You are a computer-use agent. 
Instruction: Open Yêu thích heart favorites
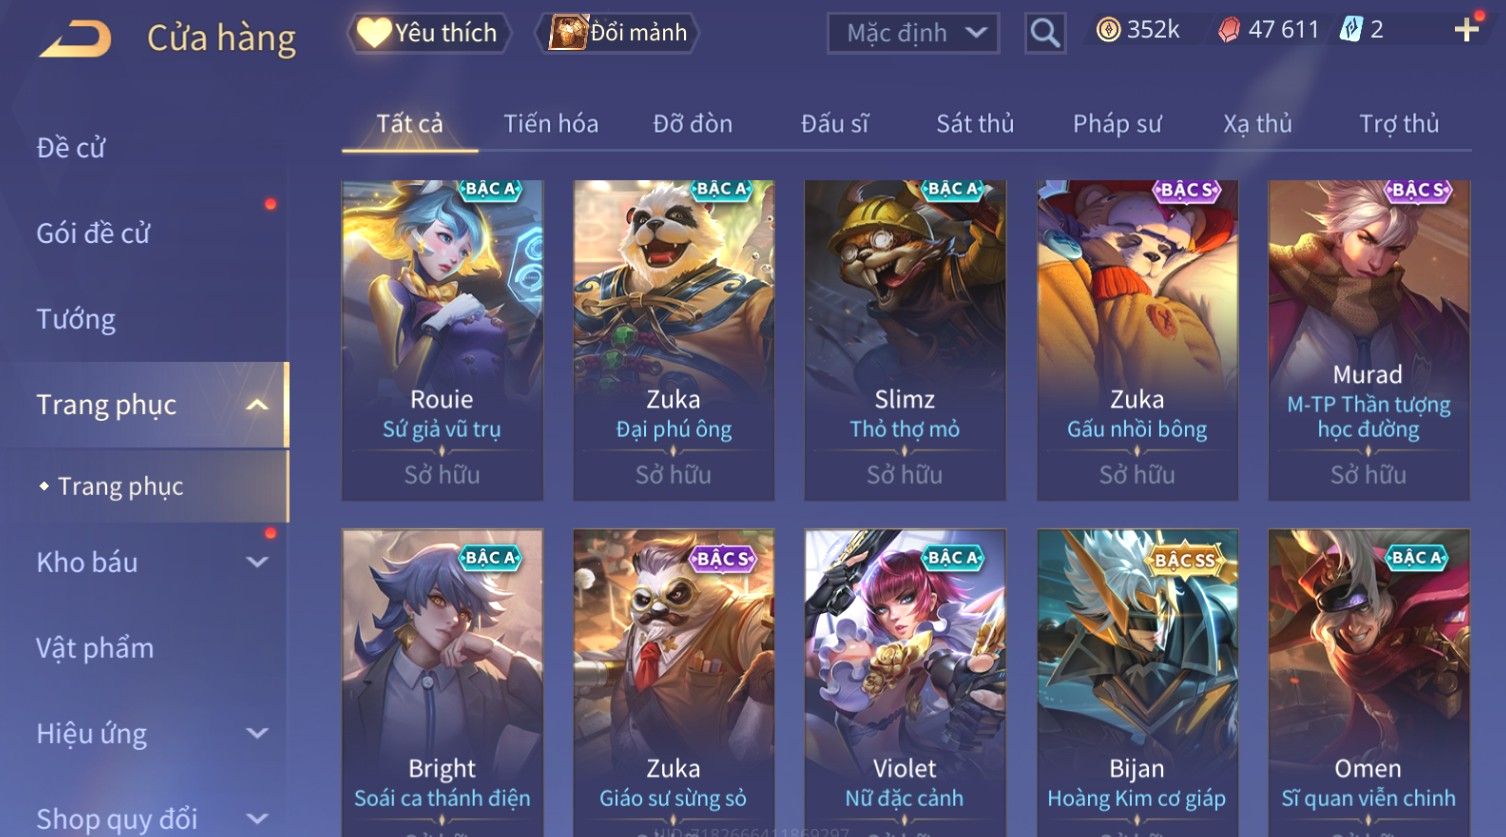click(x=428, y=33)
